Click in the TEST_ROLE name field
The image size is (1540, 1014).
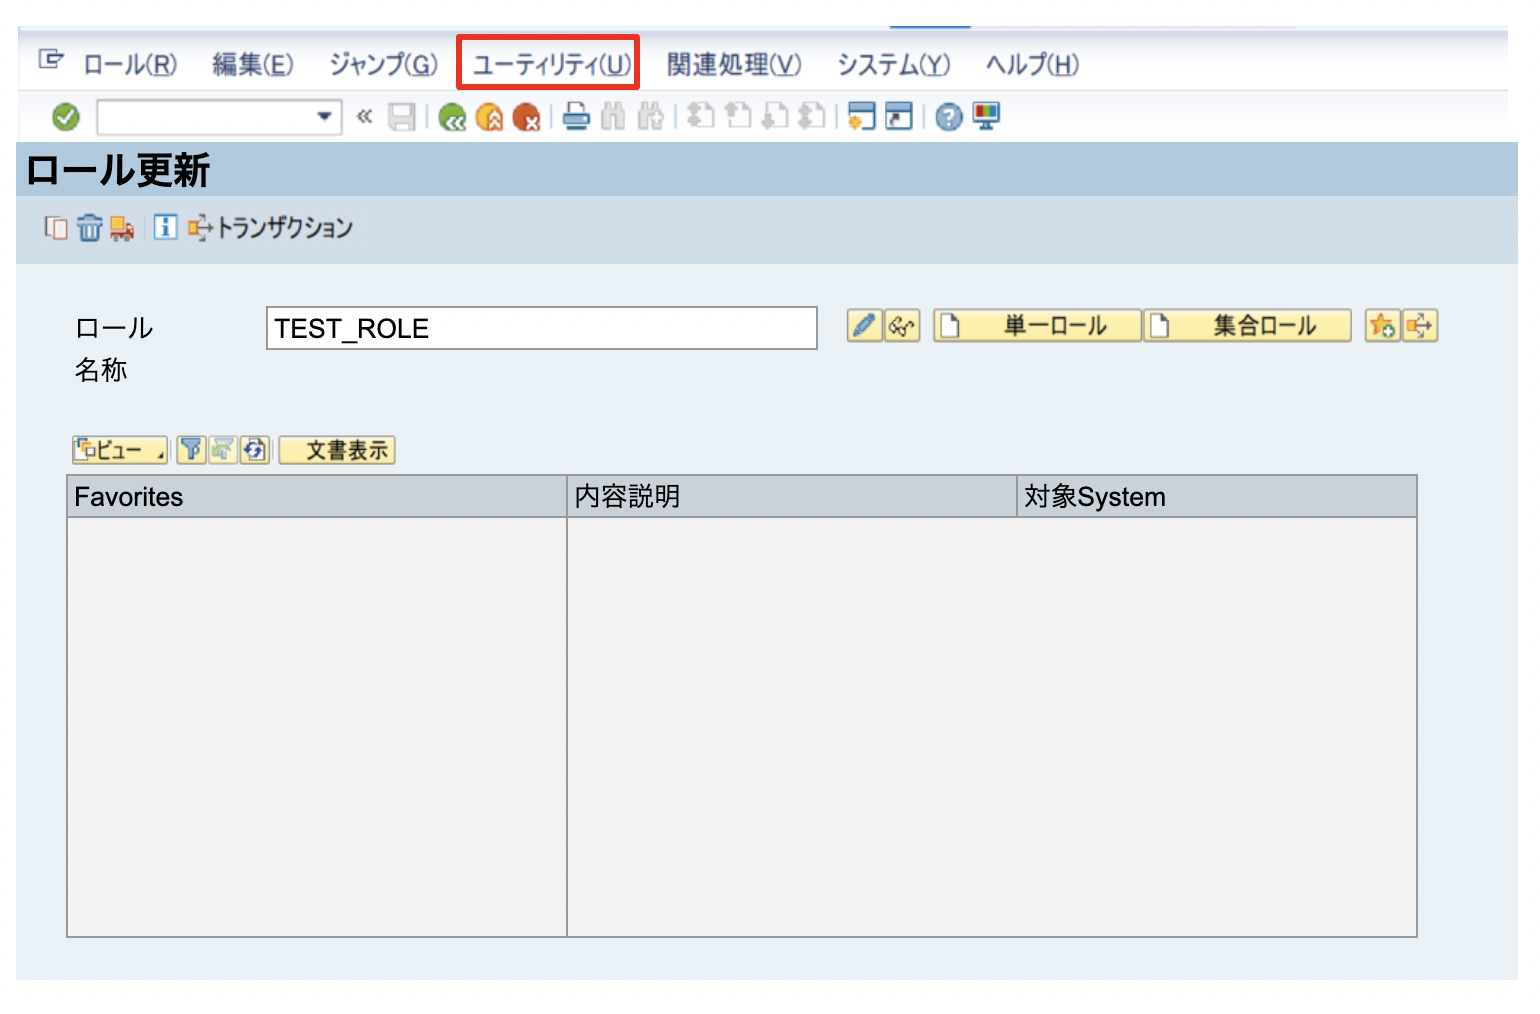[x=540, y=328]
